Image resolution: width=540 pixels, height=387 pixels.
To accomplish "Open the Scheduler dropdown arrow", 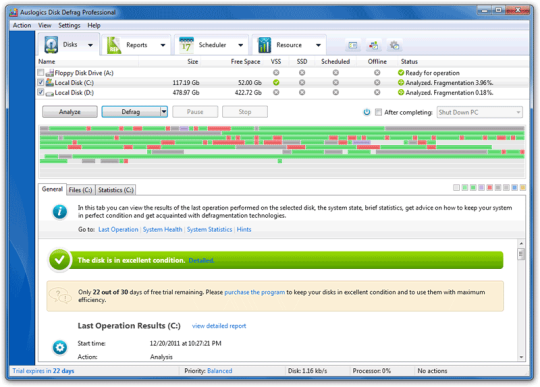I will pyautogui.click(x=241, y=45).
